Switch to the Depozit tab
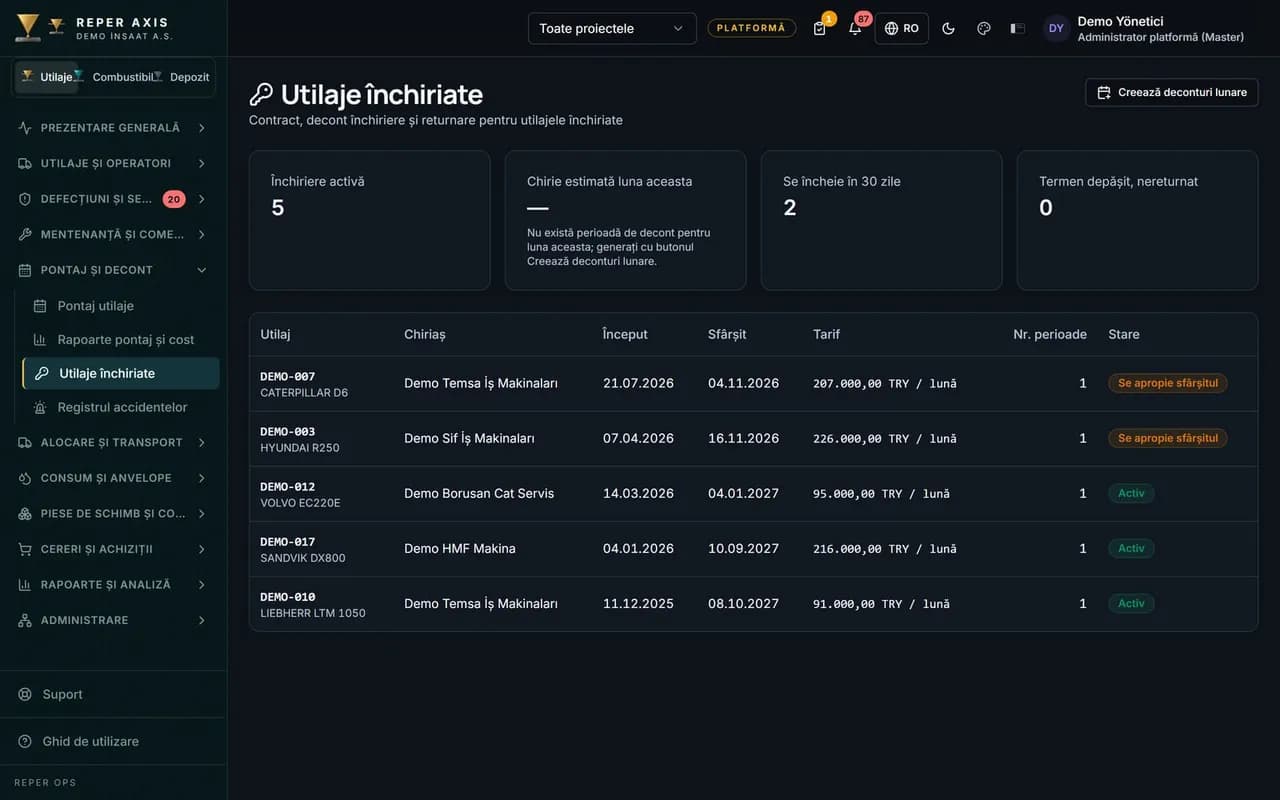The image size is (1280, 800). click(186, 77)
